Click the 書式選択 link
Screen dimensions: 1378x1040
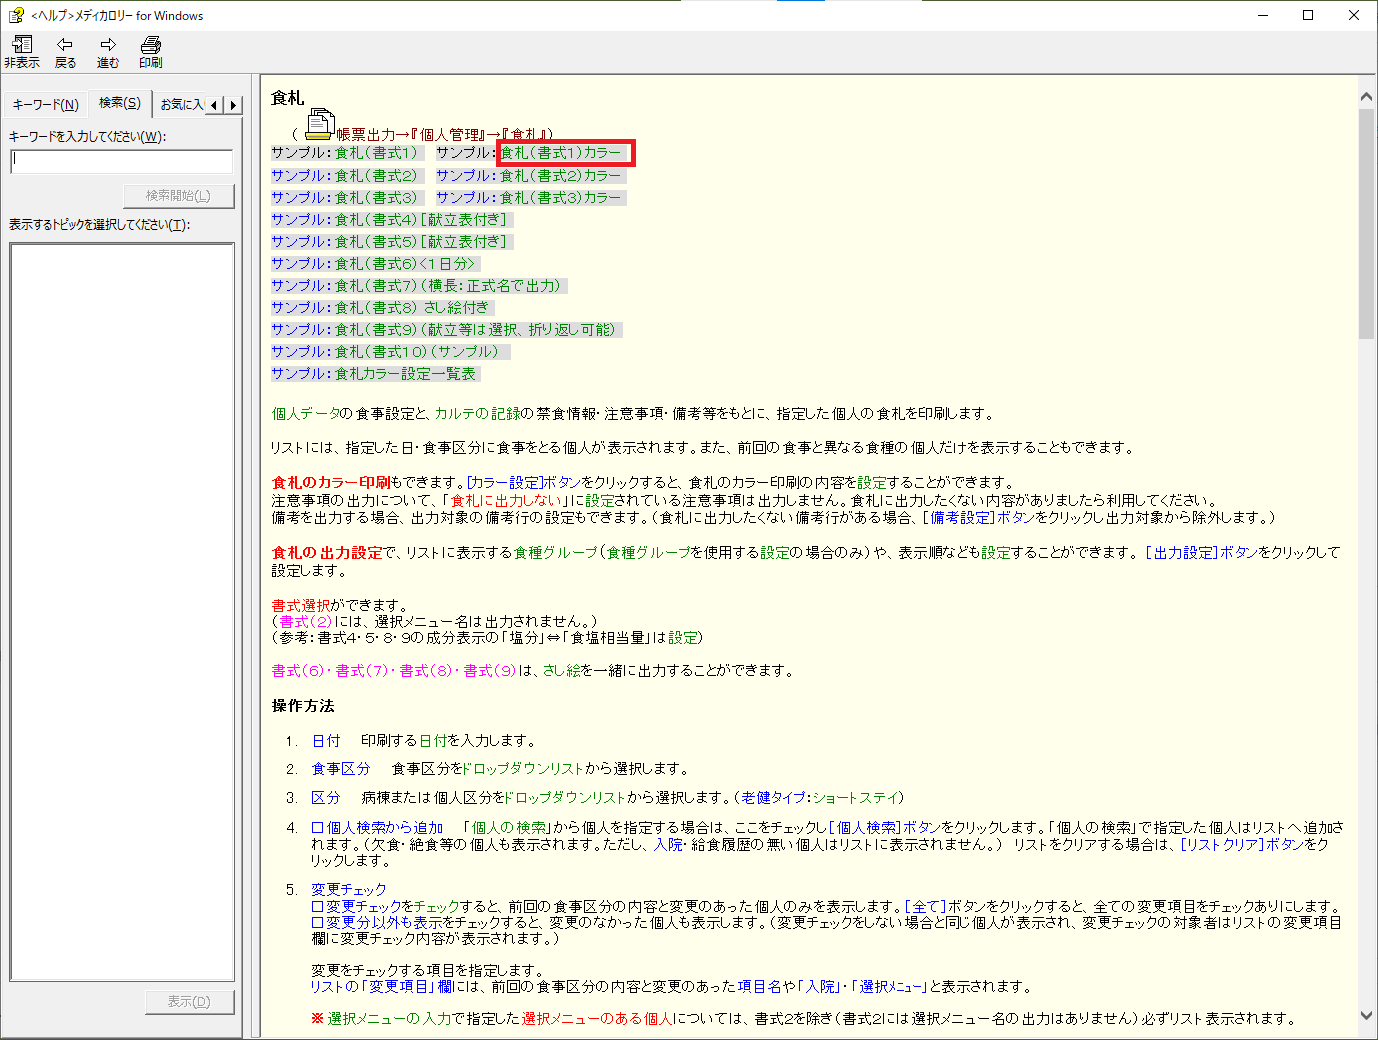[301, 605]
